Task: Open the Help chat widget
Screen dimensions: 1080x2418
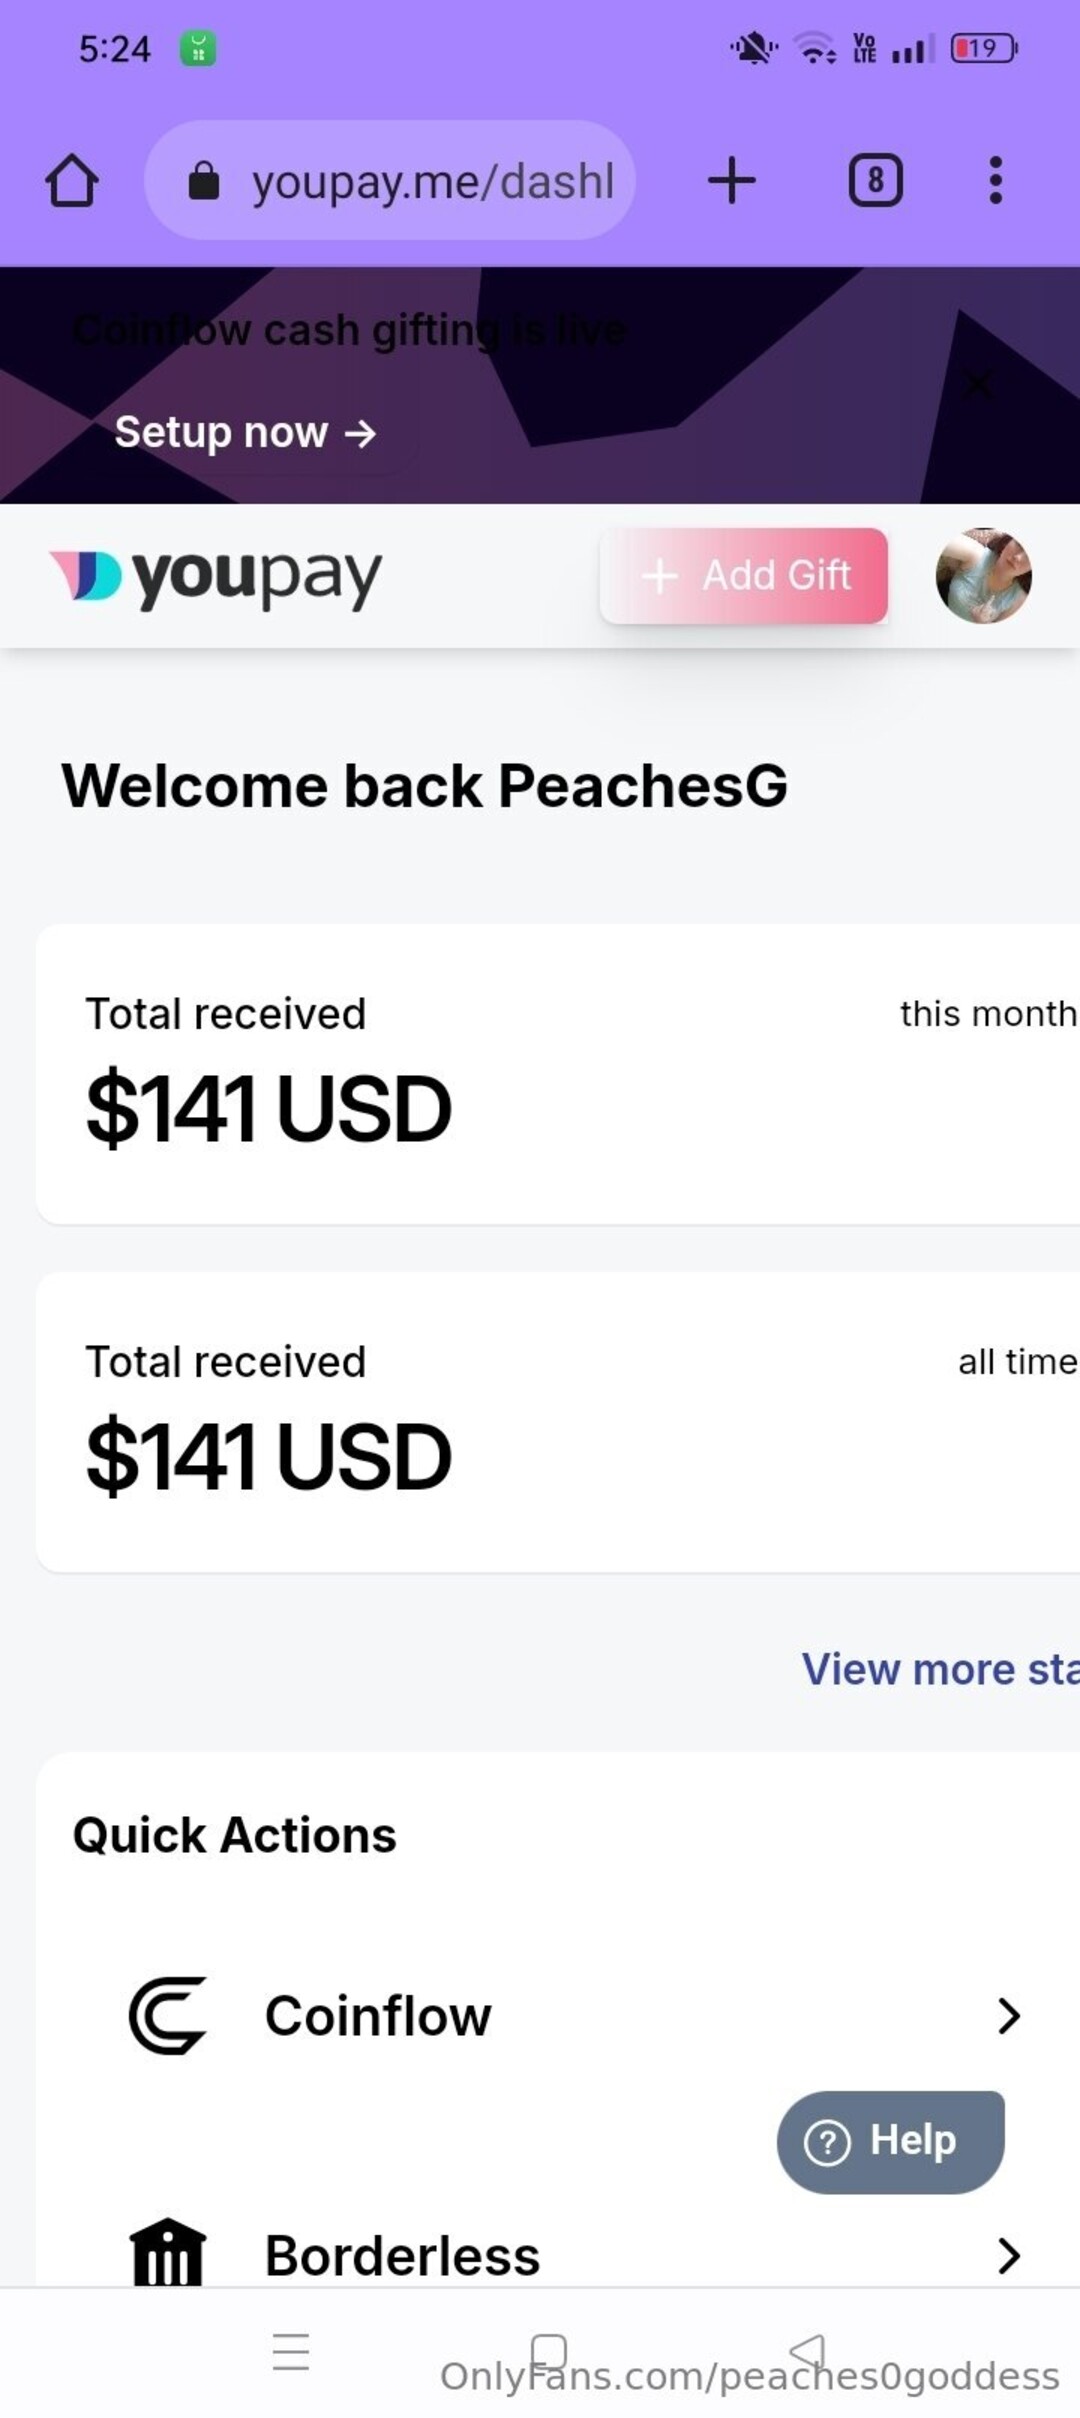Action: point(890,2141)
